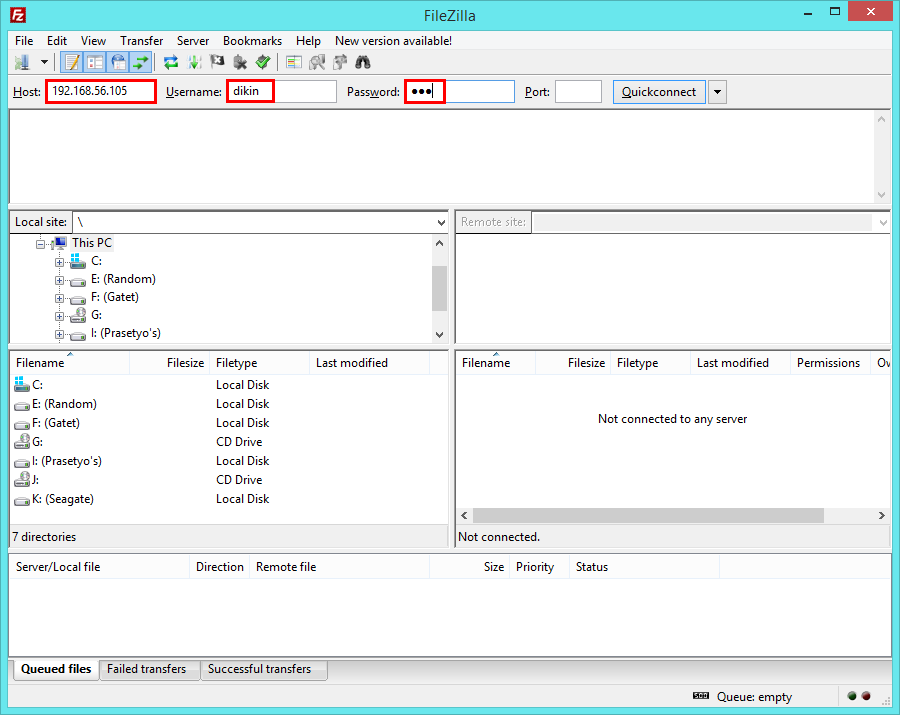
Task: Switch to Queued files tab
Action: pyautogui.click(x=56, y=669)
